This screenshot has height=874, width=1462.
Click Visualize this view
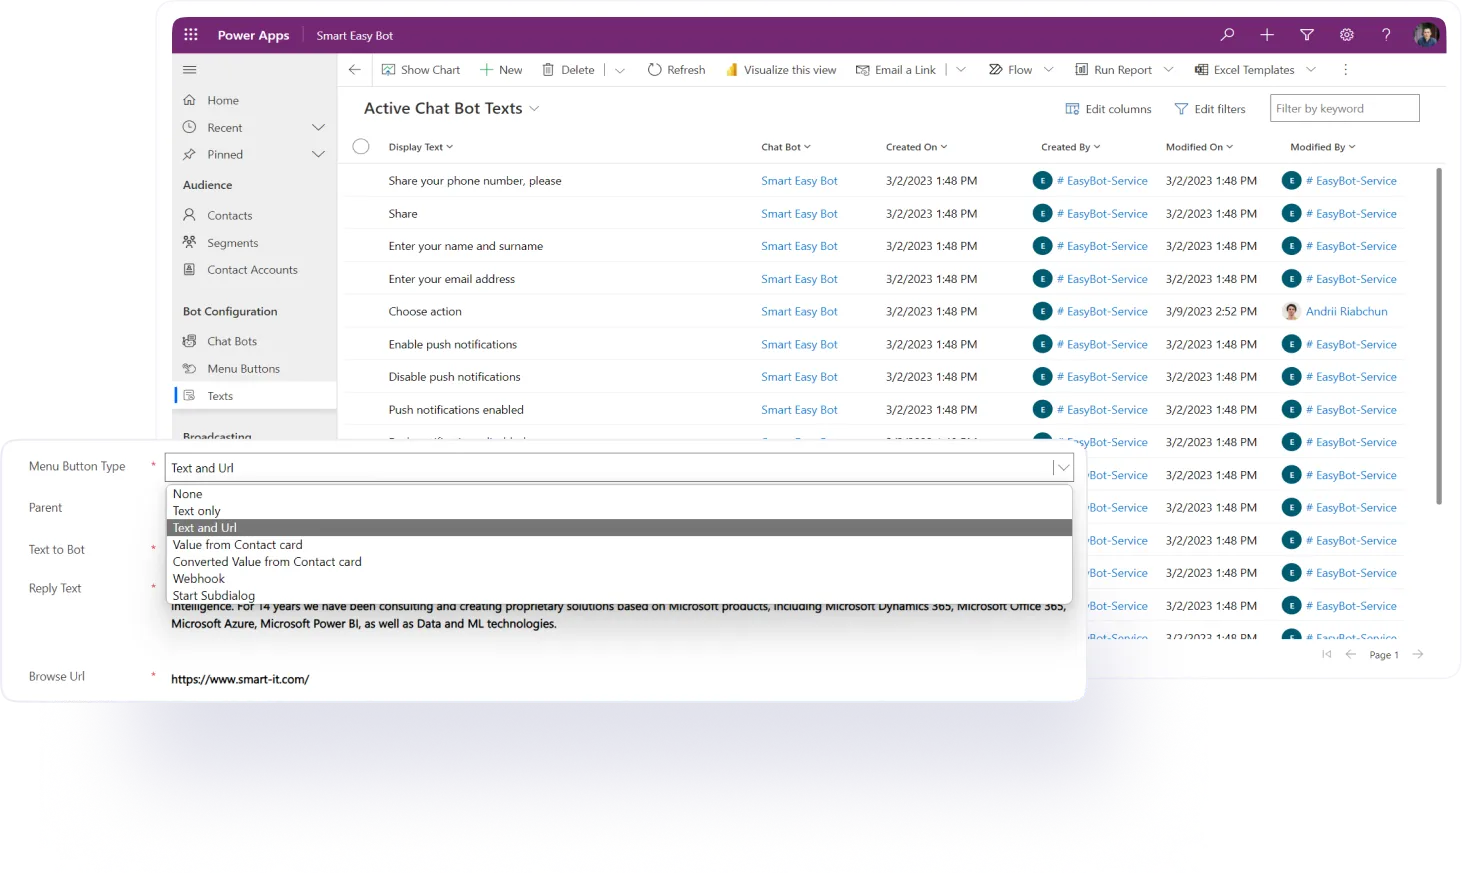(x=781, y=70)
